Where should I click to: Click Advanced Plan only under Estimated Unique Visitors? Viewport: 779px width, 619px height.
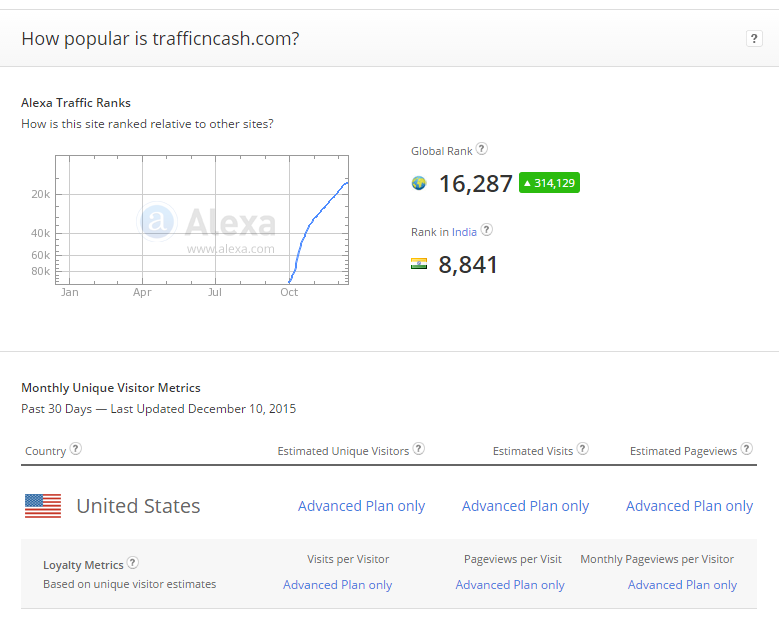pyautogui.click(x=361, y=506)
